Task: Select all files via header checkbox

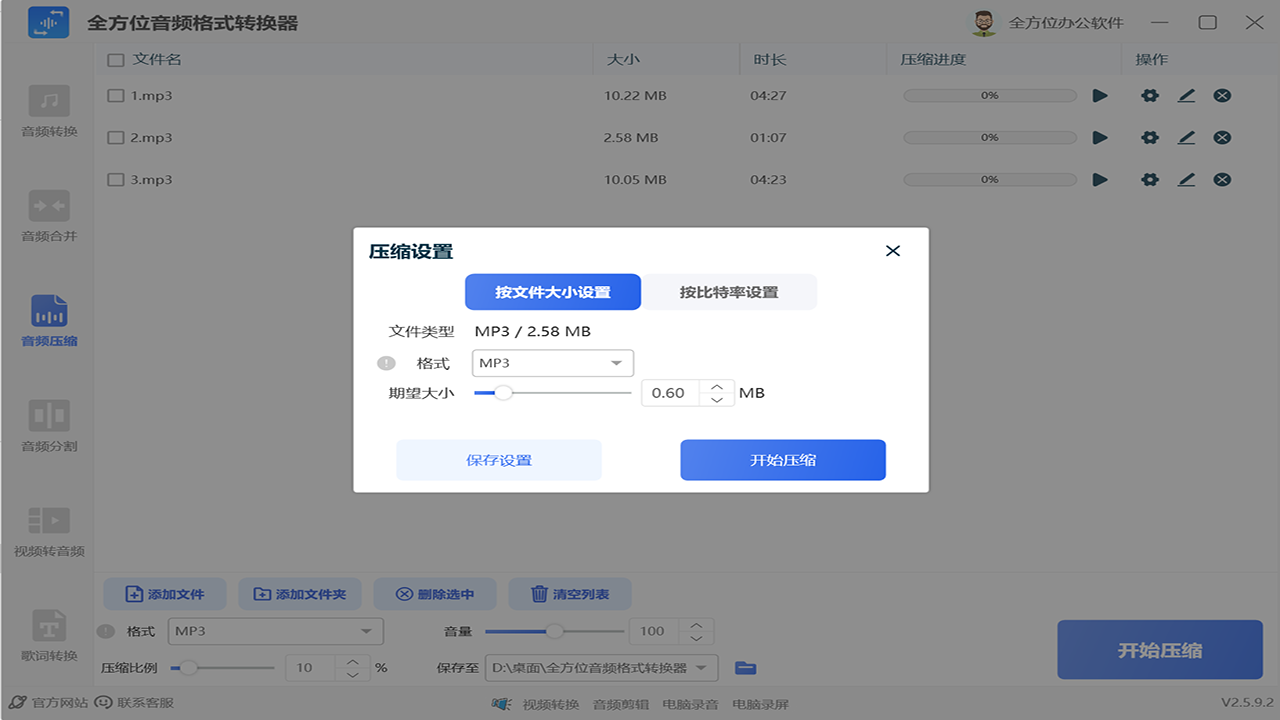Action: (x=115, y=60)
